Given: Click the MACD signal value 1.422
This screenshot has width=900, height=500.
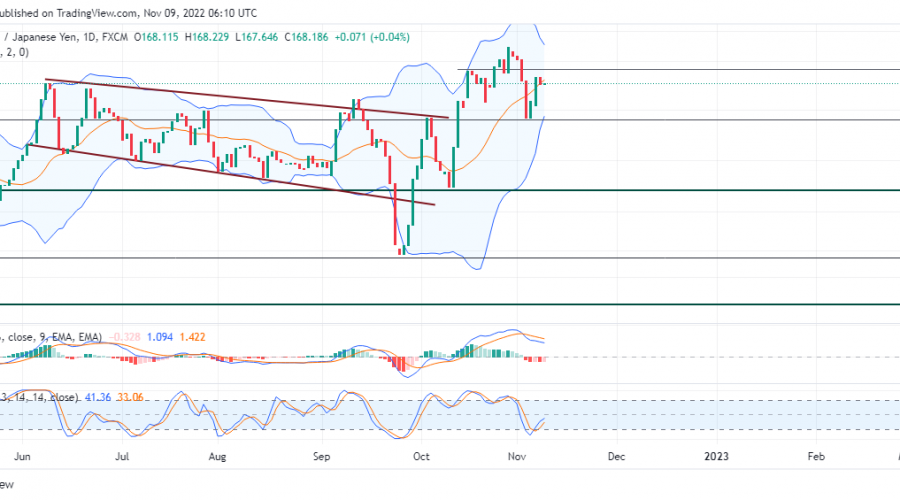Looking at the screenshot, I should pyautogui.click(x=192, y=337).
